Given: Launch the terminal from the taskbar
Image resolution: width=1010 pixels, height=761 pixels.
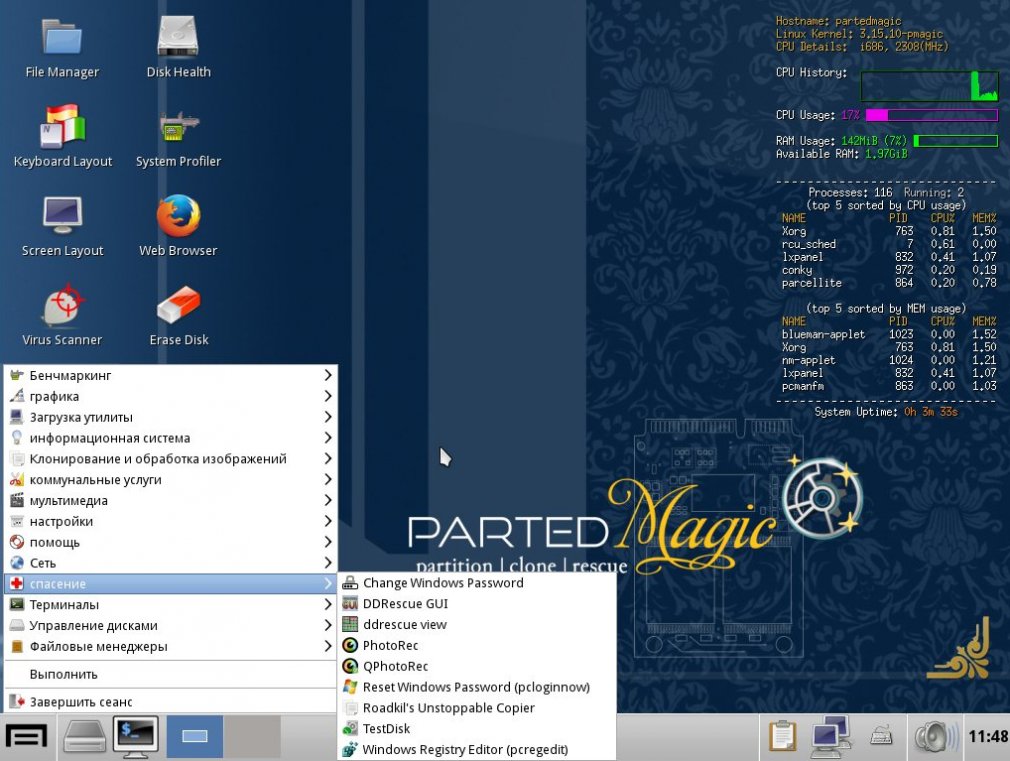Looking at the screenshot, I should click(135, 736).
